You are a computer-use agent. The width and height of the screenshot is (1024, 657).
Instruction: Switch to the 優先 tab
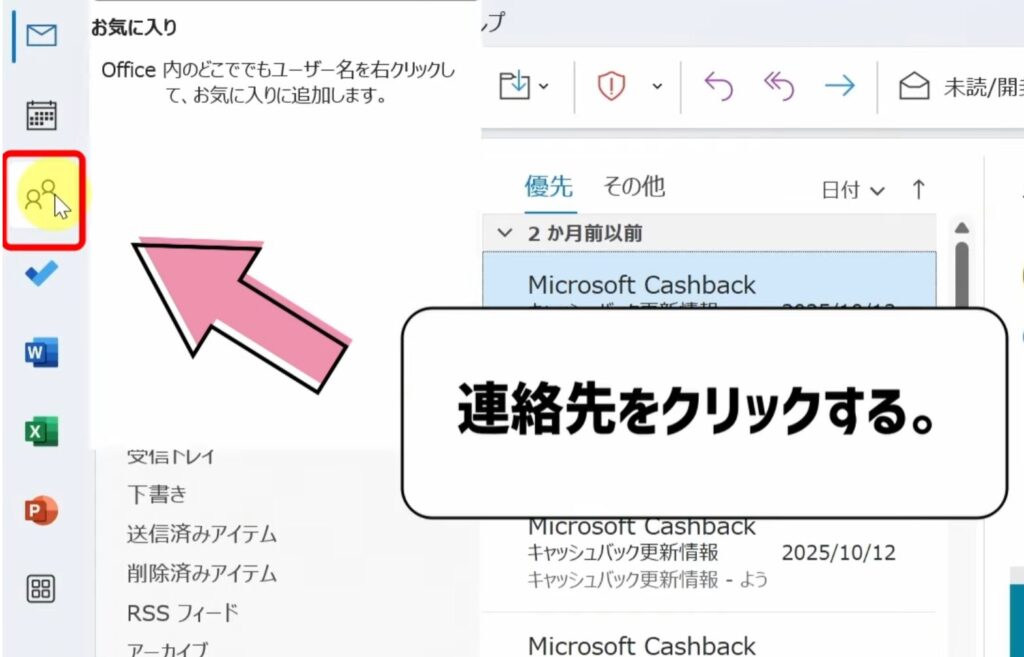549,186
